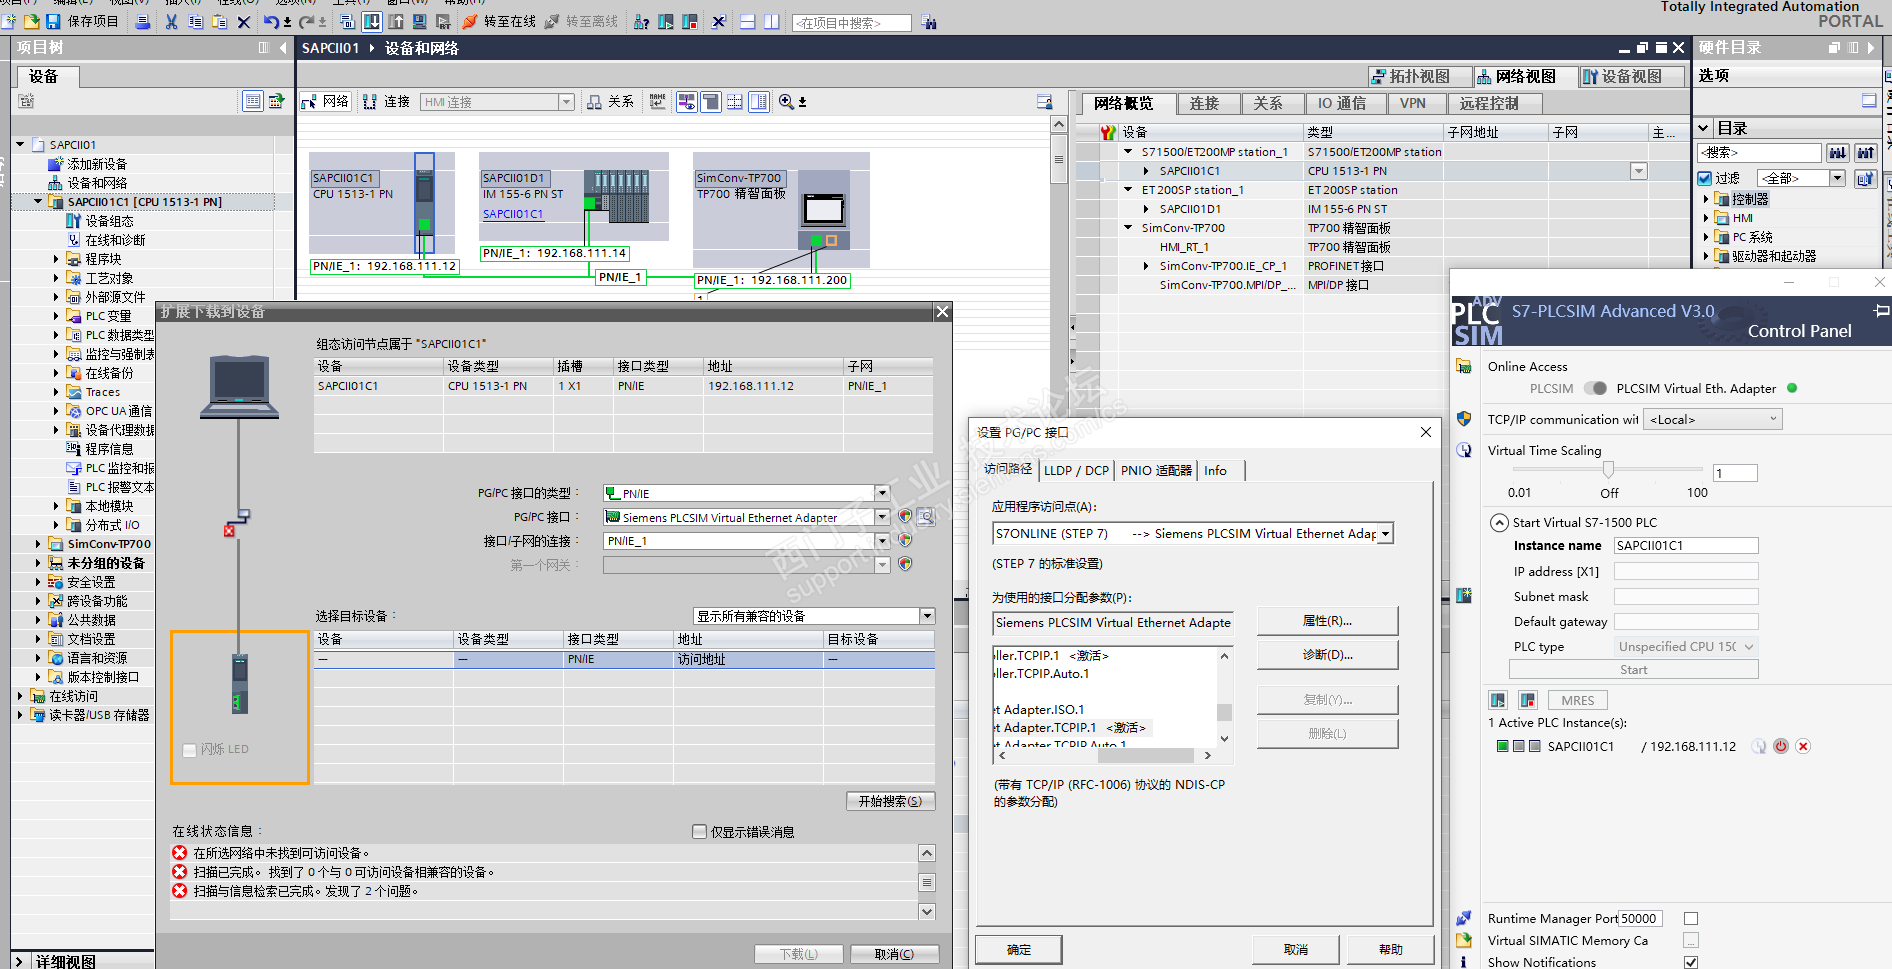Power off the SAPCII01C1 PLC instance

click(x=1781, y=746)
